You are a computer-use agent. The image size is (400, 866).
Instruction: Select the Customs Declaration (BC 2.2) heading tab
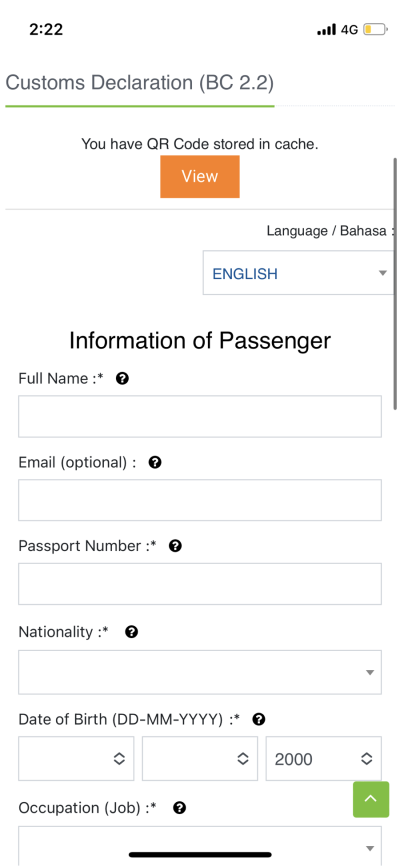140,83
